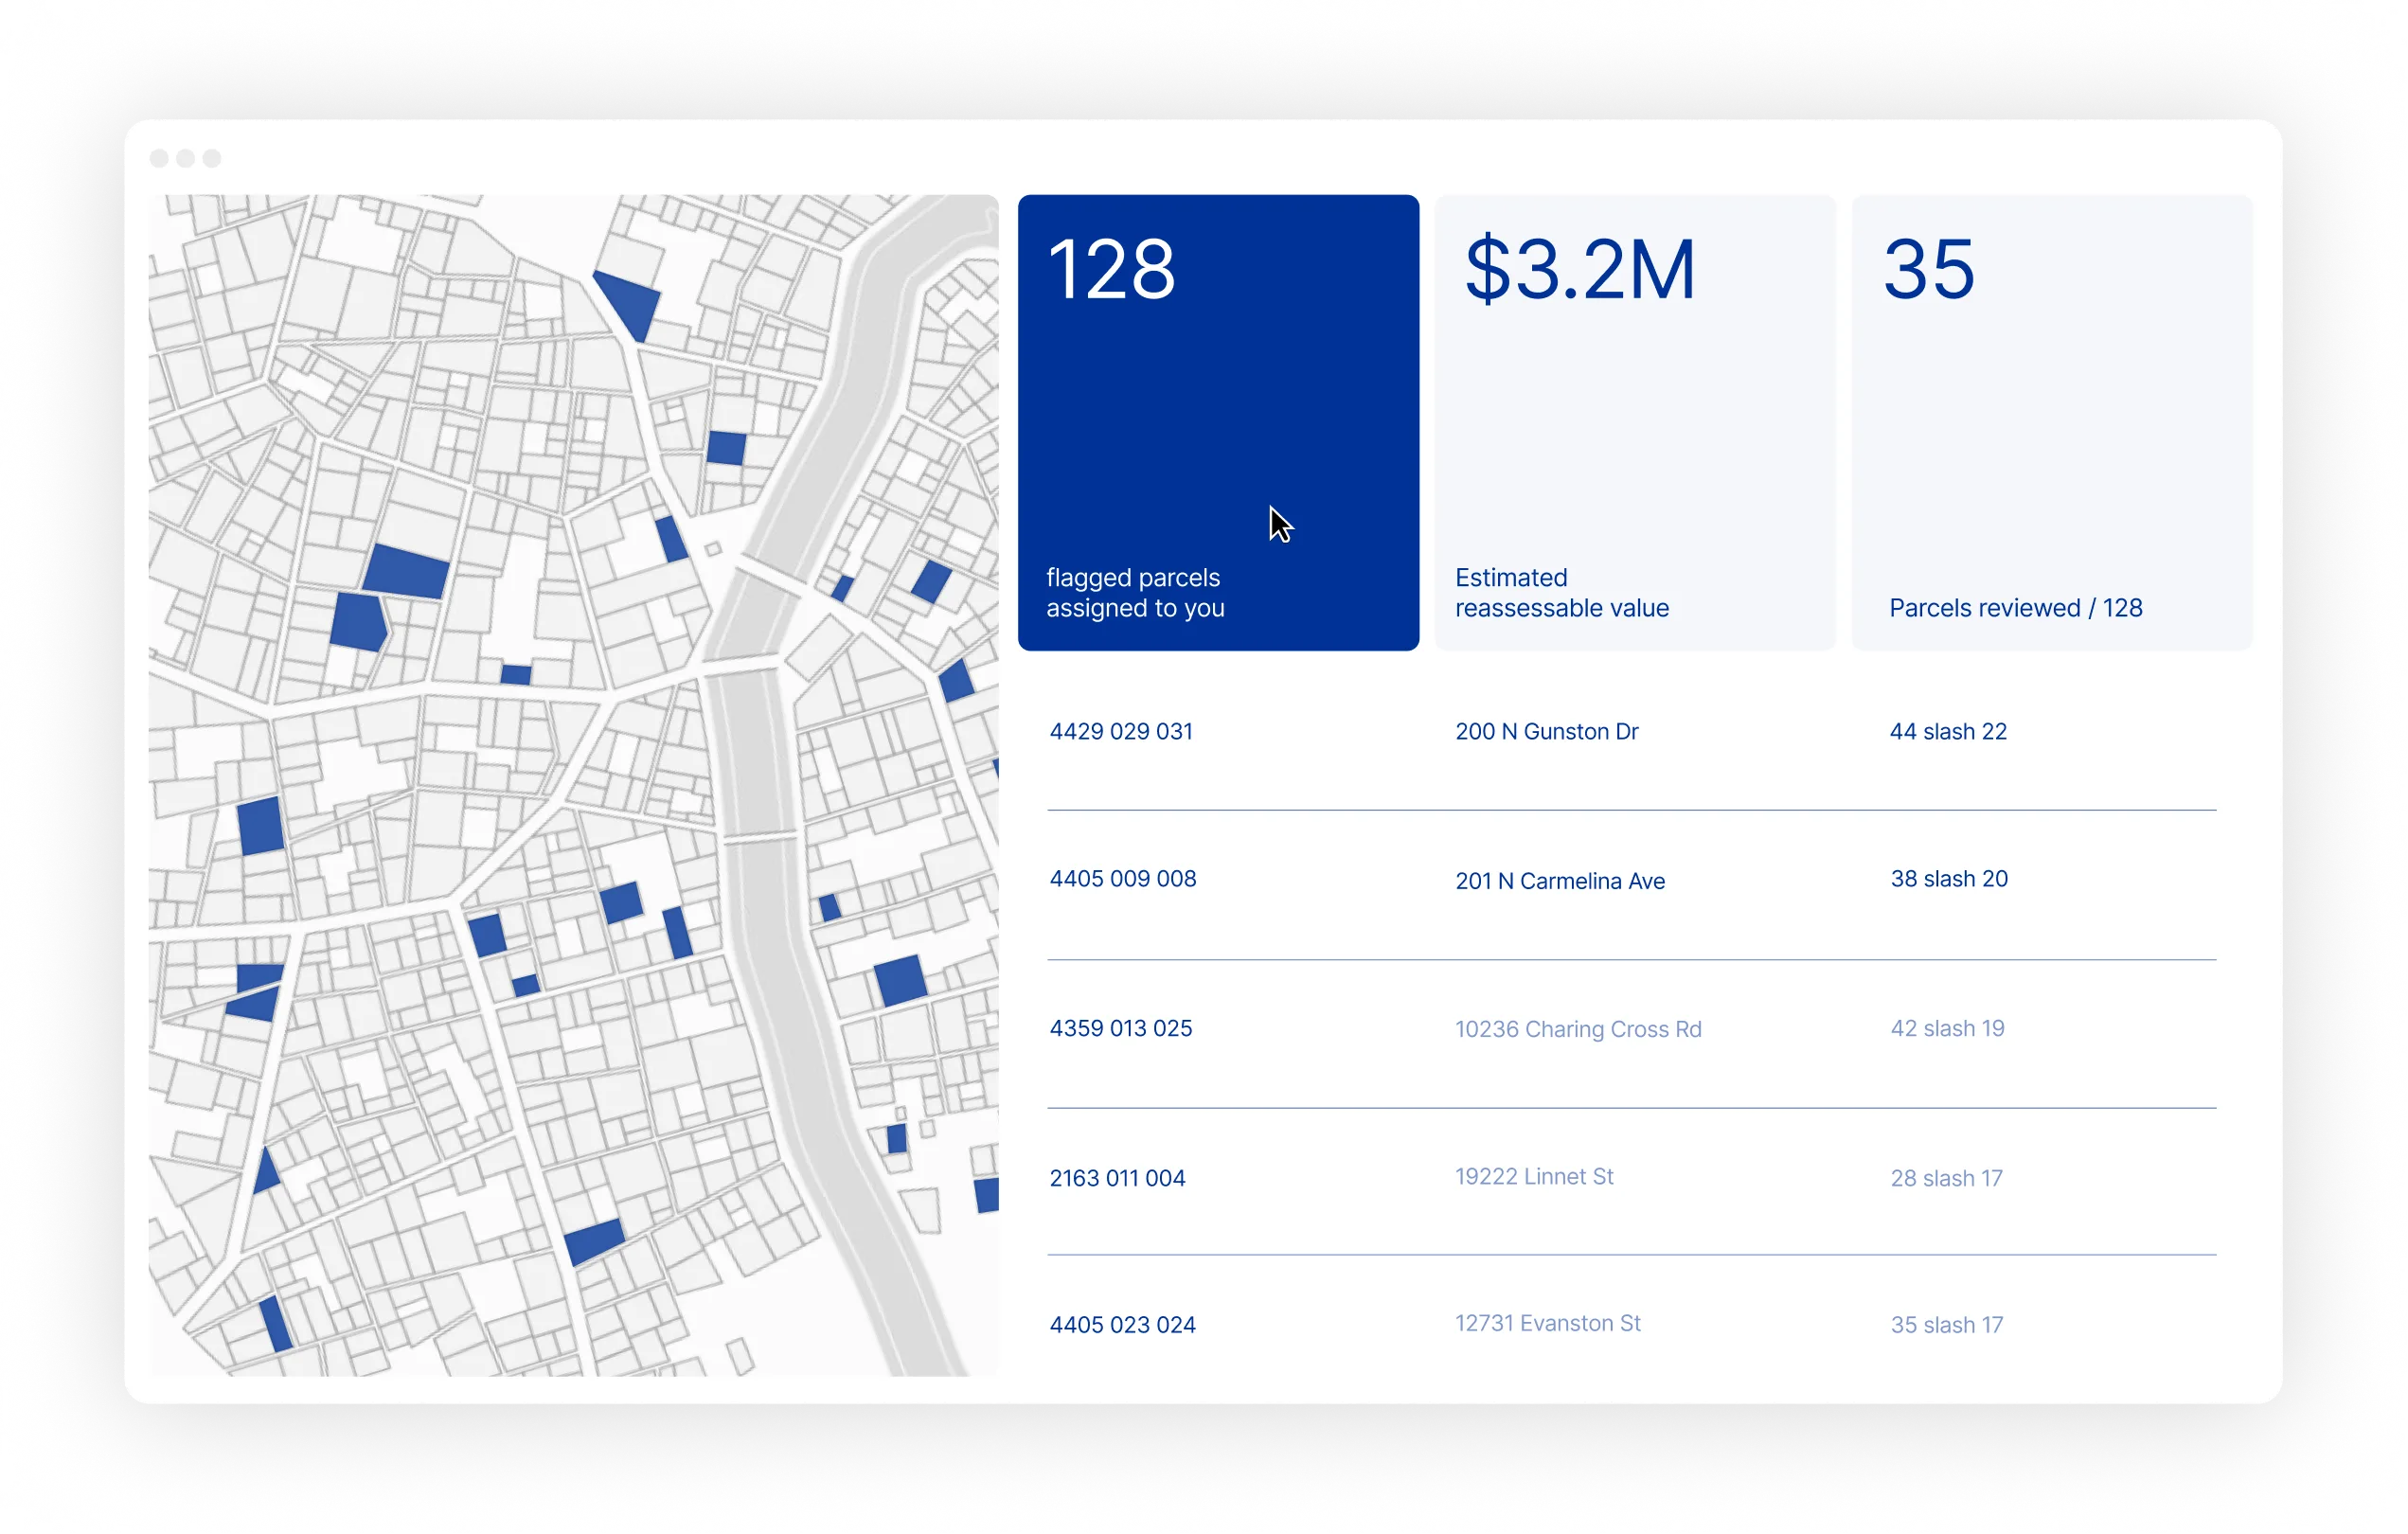Select the 201 N Carmelina Ave address
This screenshot has width=2408, height=1534.
pyautogui.click(x=1559, y=881)
